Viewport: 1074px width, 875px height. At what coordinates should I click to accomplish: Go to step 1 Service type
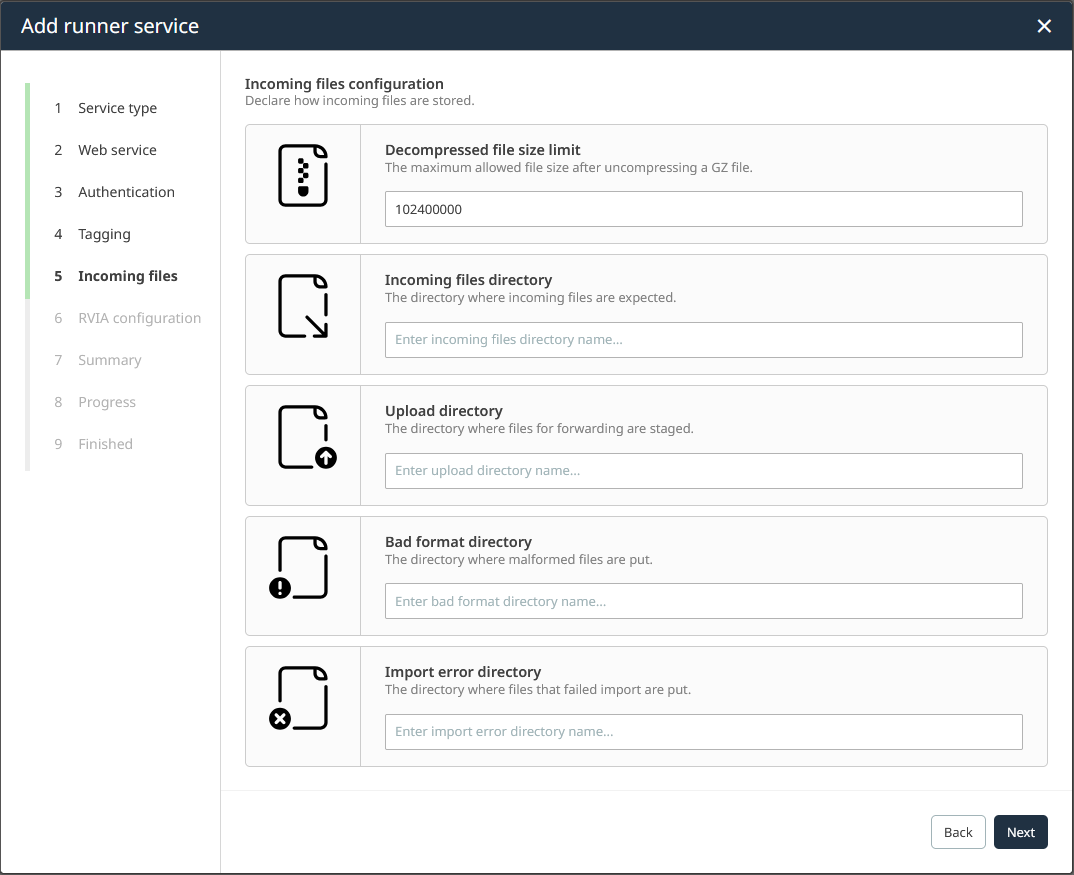click(117, 108)
